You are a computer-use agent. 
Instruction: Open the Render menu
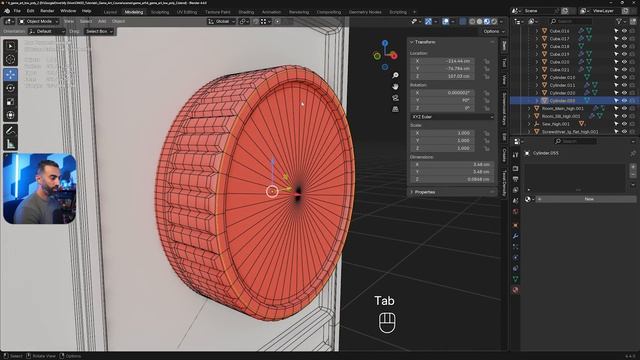click(47, 11)
